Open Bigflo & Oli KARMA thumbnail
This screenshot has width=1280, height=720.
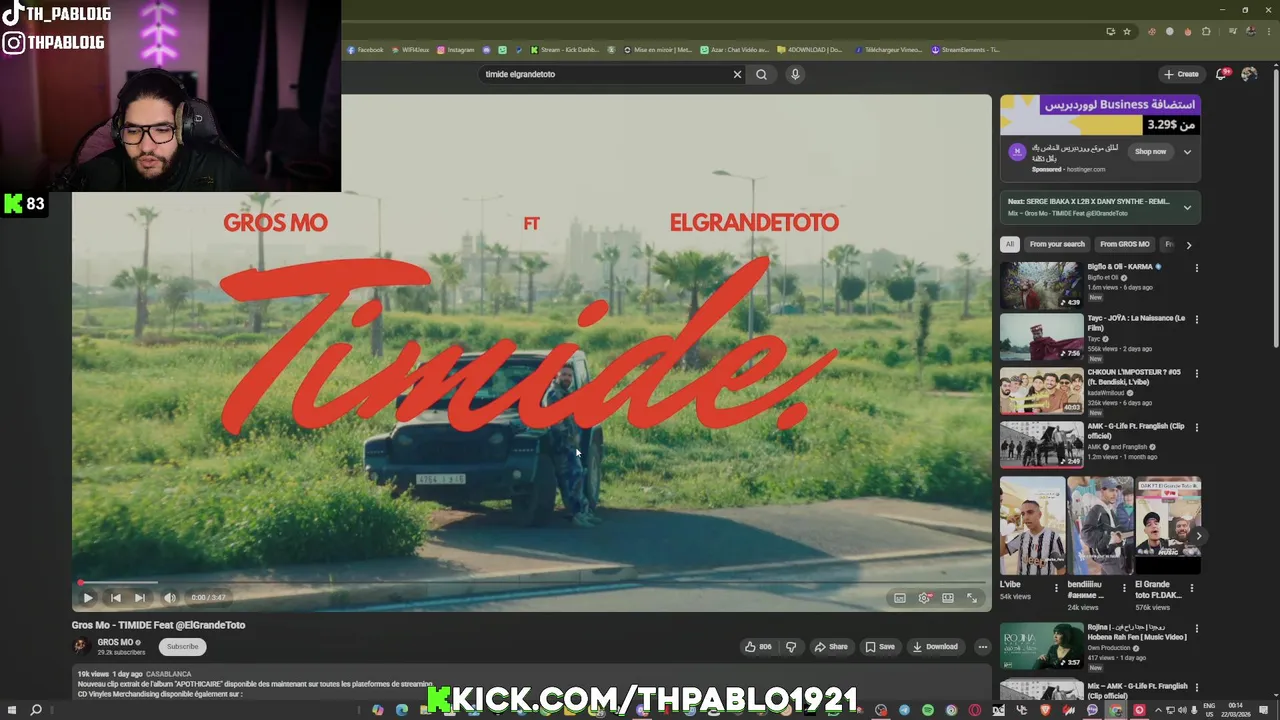pos(1041,285)
